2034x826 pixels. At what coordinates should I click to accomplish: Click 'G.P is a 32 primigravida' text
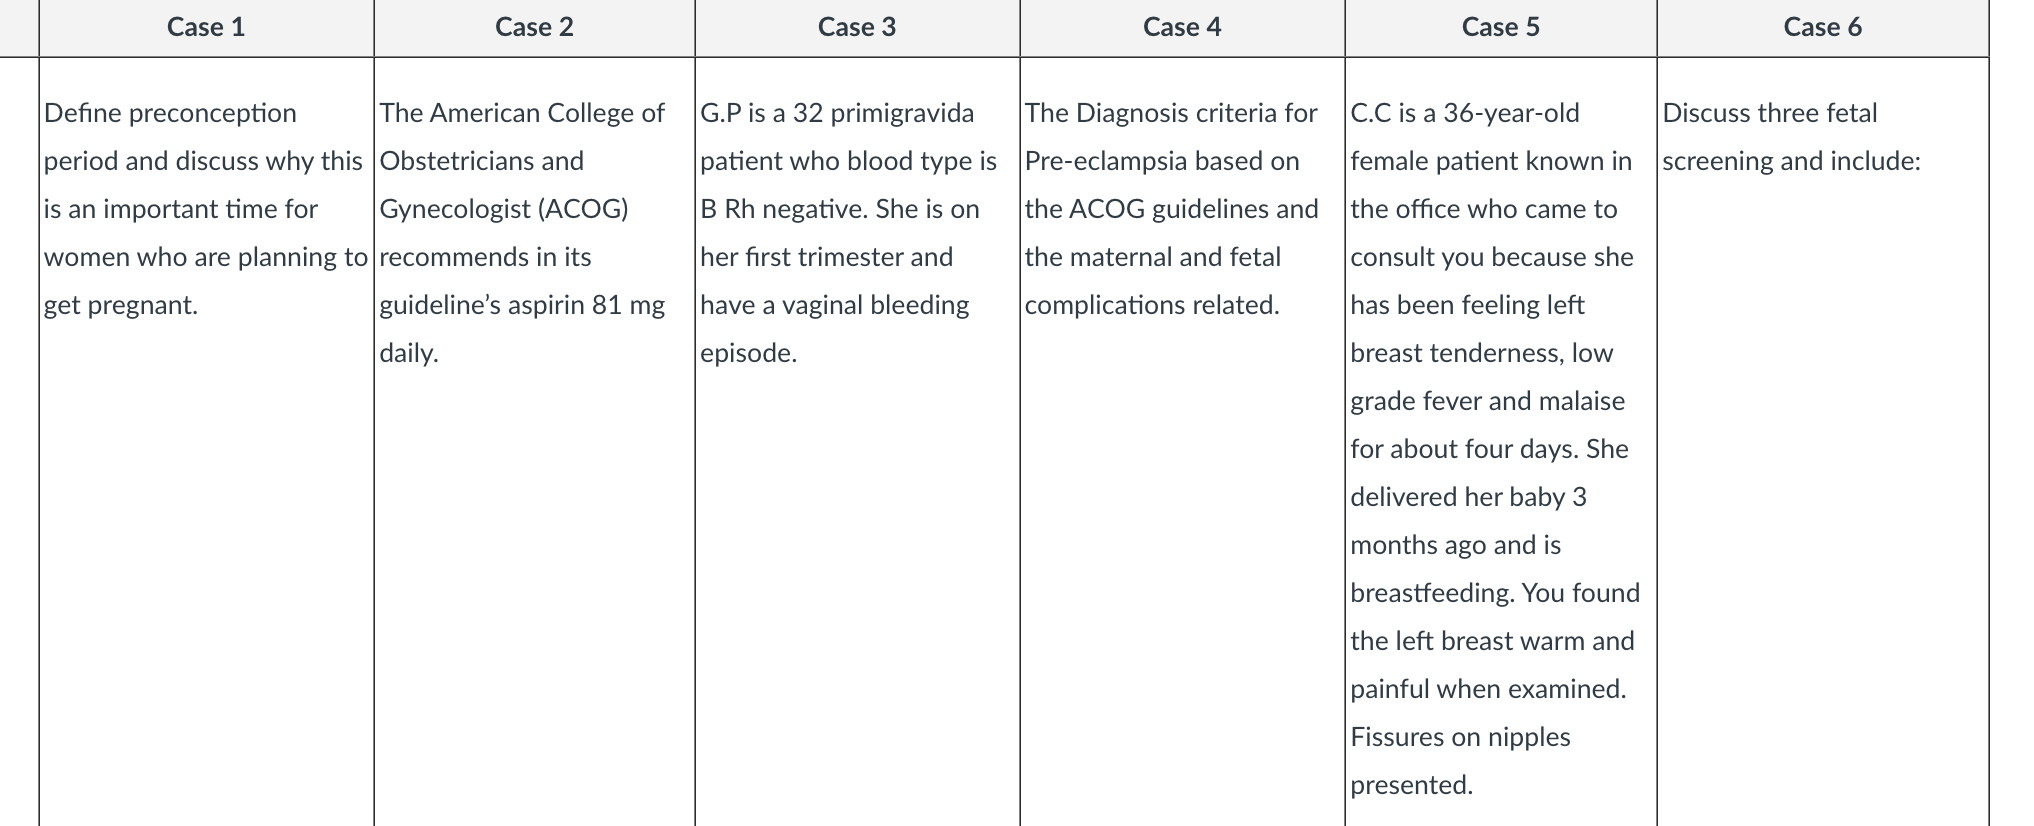(x=837, y=113)
